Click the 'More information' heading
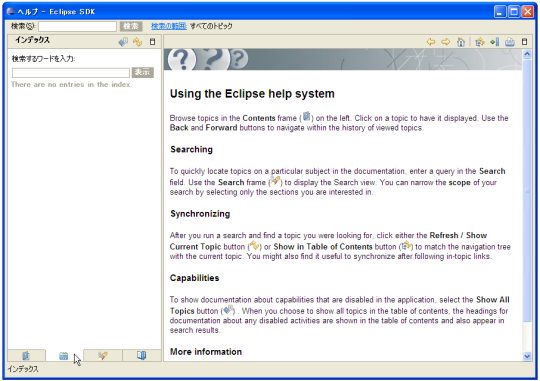The width and height of the screenshot is (540, 381). [206, 352]
